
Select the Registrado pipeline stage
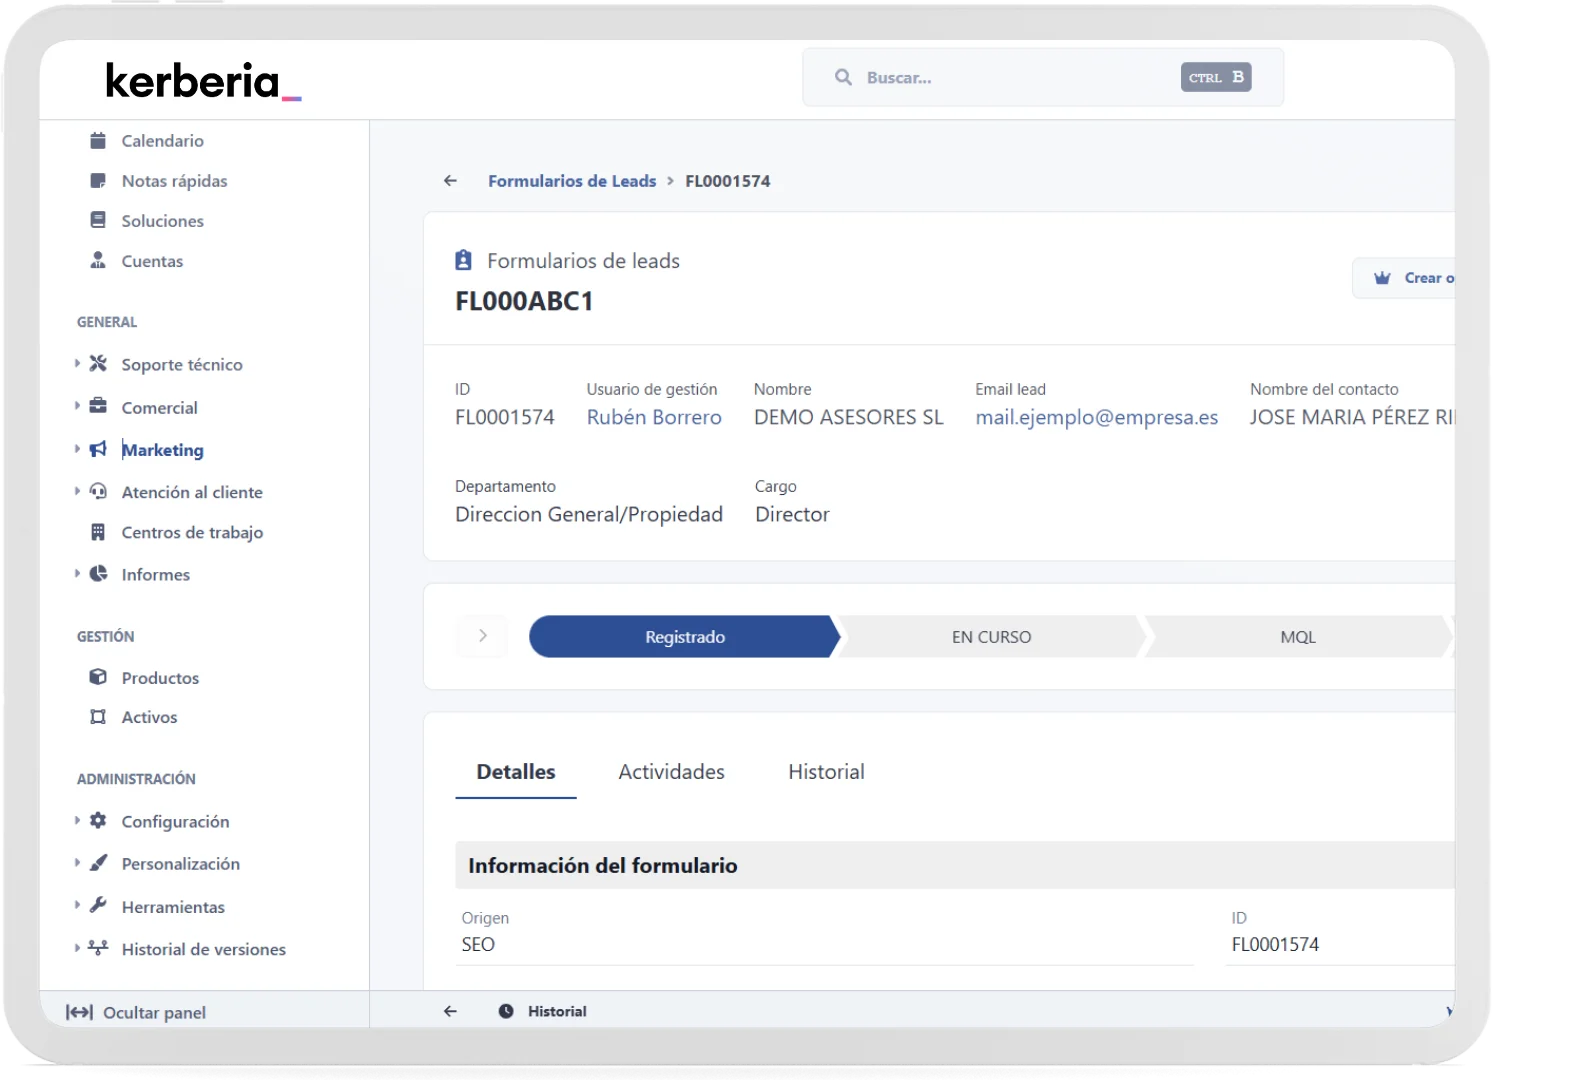pos(685,637)
